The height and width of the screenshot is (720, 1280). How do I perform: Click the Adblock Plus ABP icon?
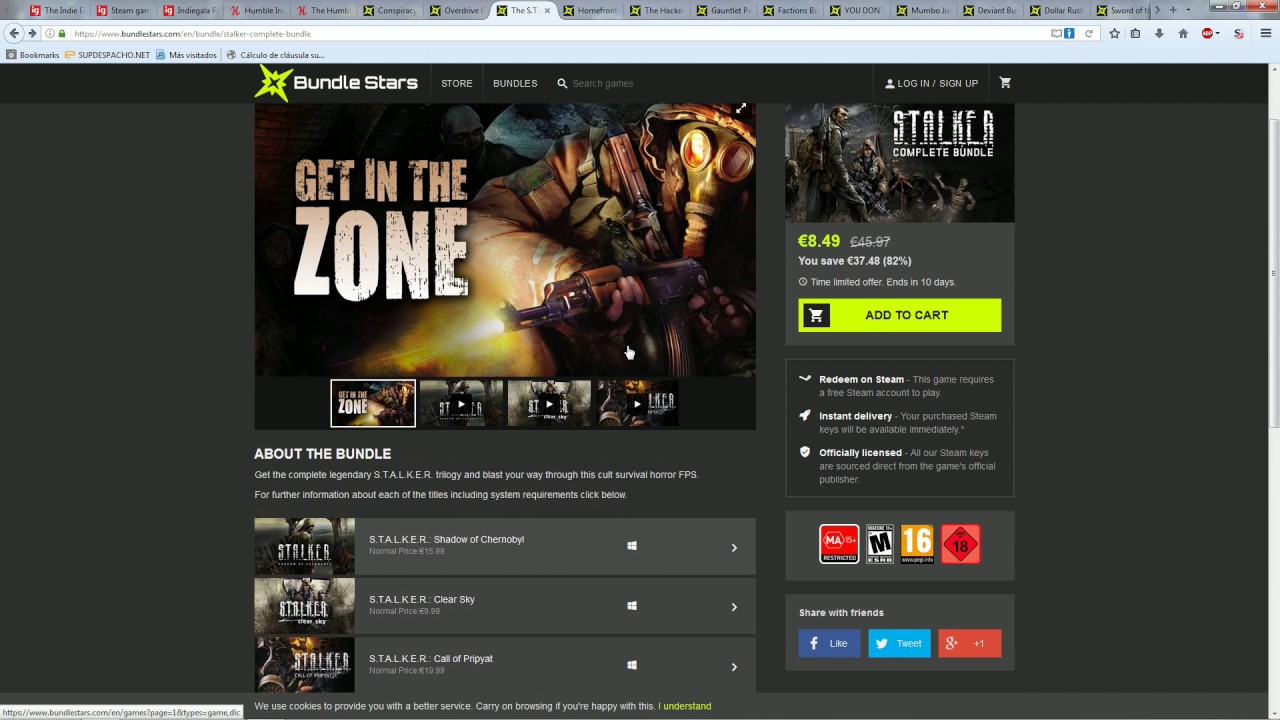(x=1207, y=33)
